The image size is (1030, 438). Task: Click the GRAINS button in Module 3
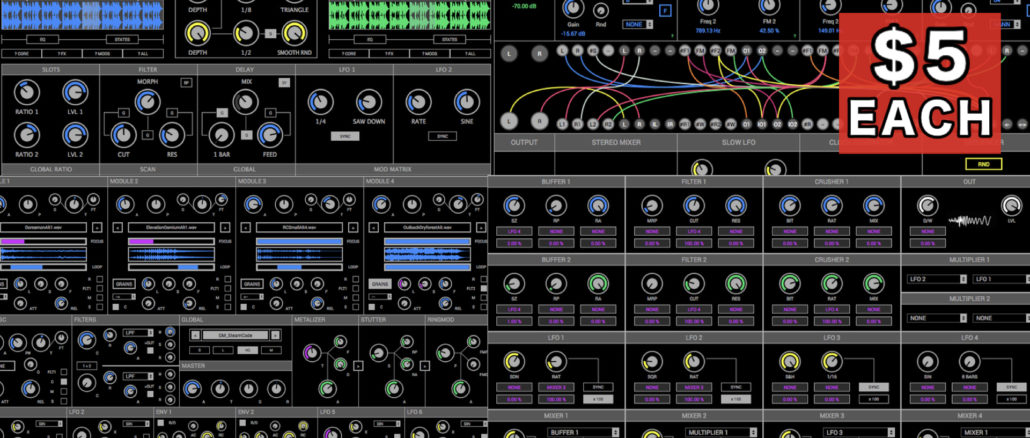[x=252, y=284]
